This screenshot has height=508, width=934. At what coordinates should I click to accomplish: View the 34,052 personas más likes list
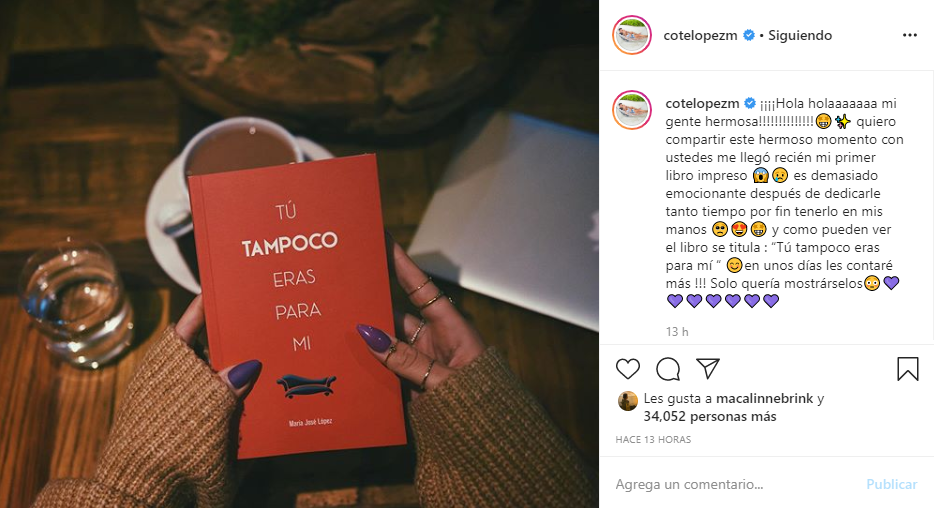pyautogui.click(x=710, y=416)
